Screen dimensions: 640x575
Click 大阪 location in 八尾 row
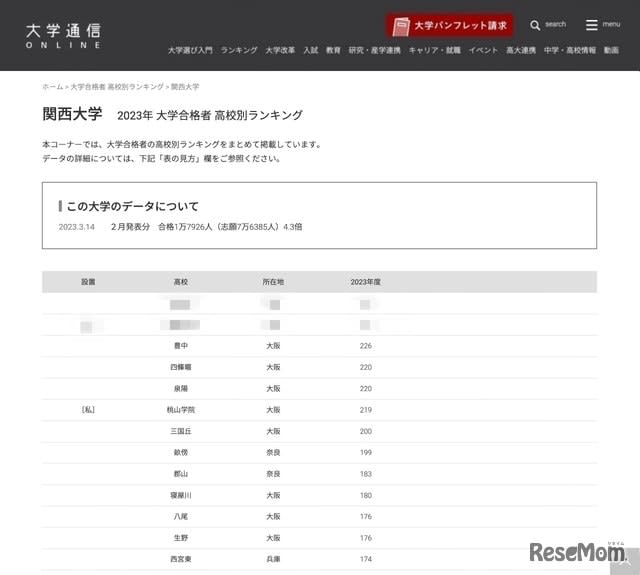pyautogui.click(x=273, y=517)
